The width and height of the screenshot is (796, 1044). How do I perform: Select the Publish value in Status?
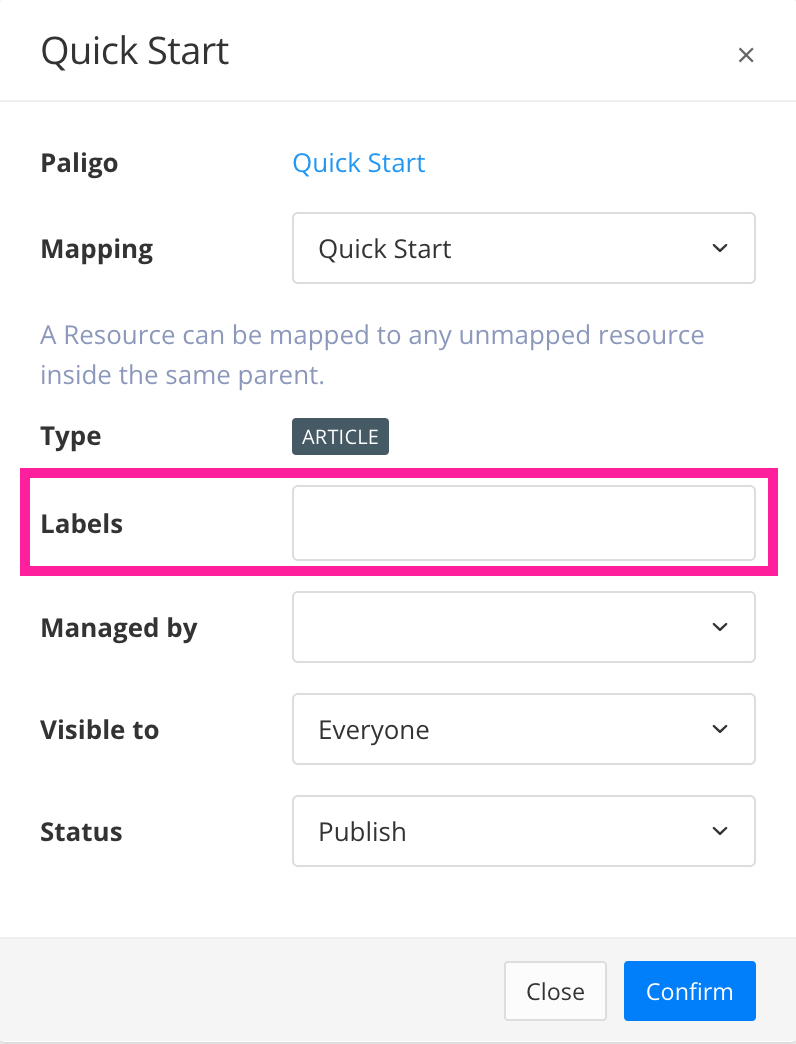coord(361,831)
